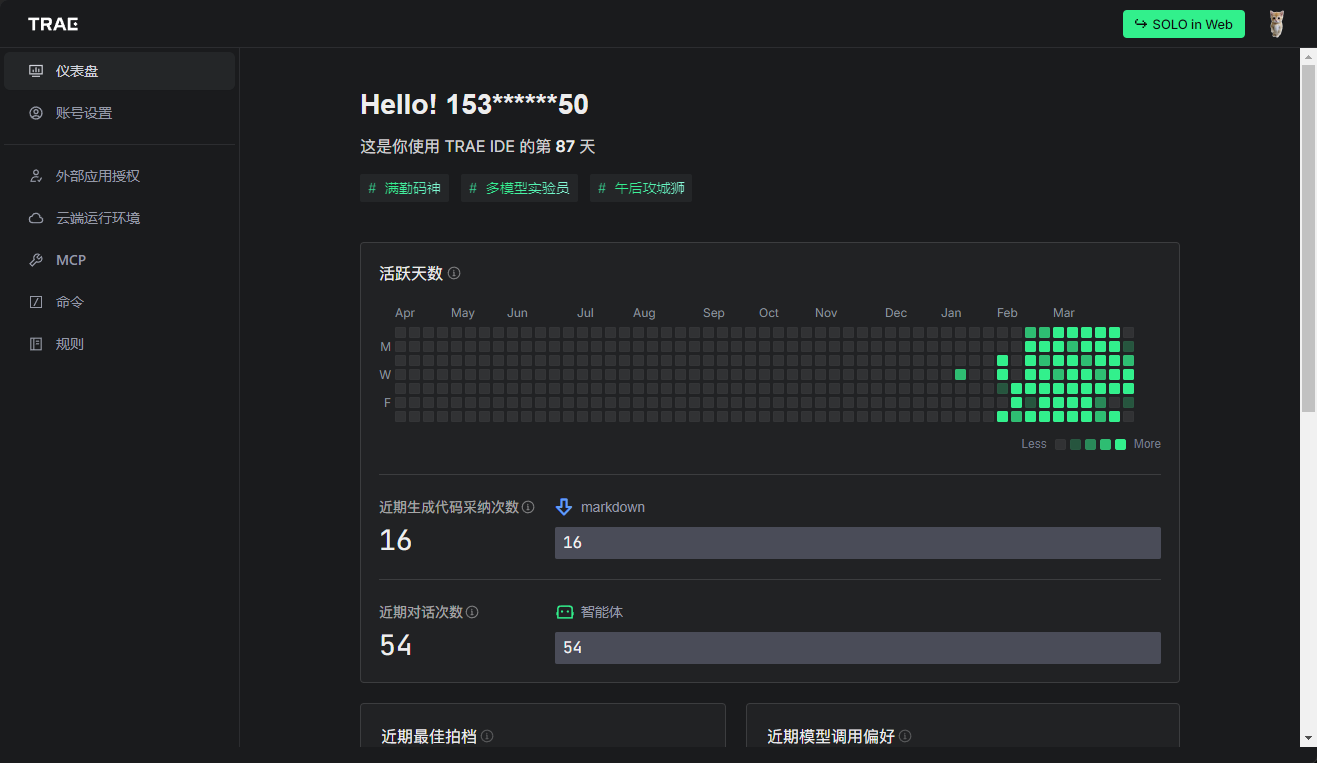Click the SOLO in Web button
The image size is (1317, 763).
tap(1183, 24)
